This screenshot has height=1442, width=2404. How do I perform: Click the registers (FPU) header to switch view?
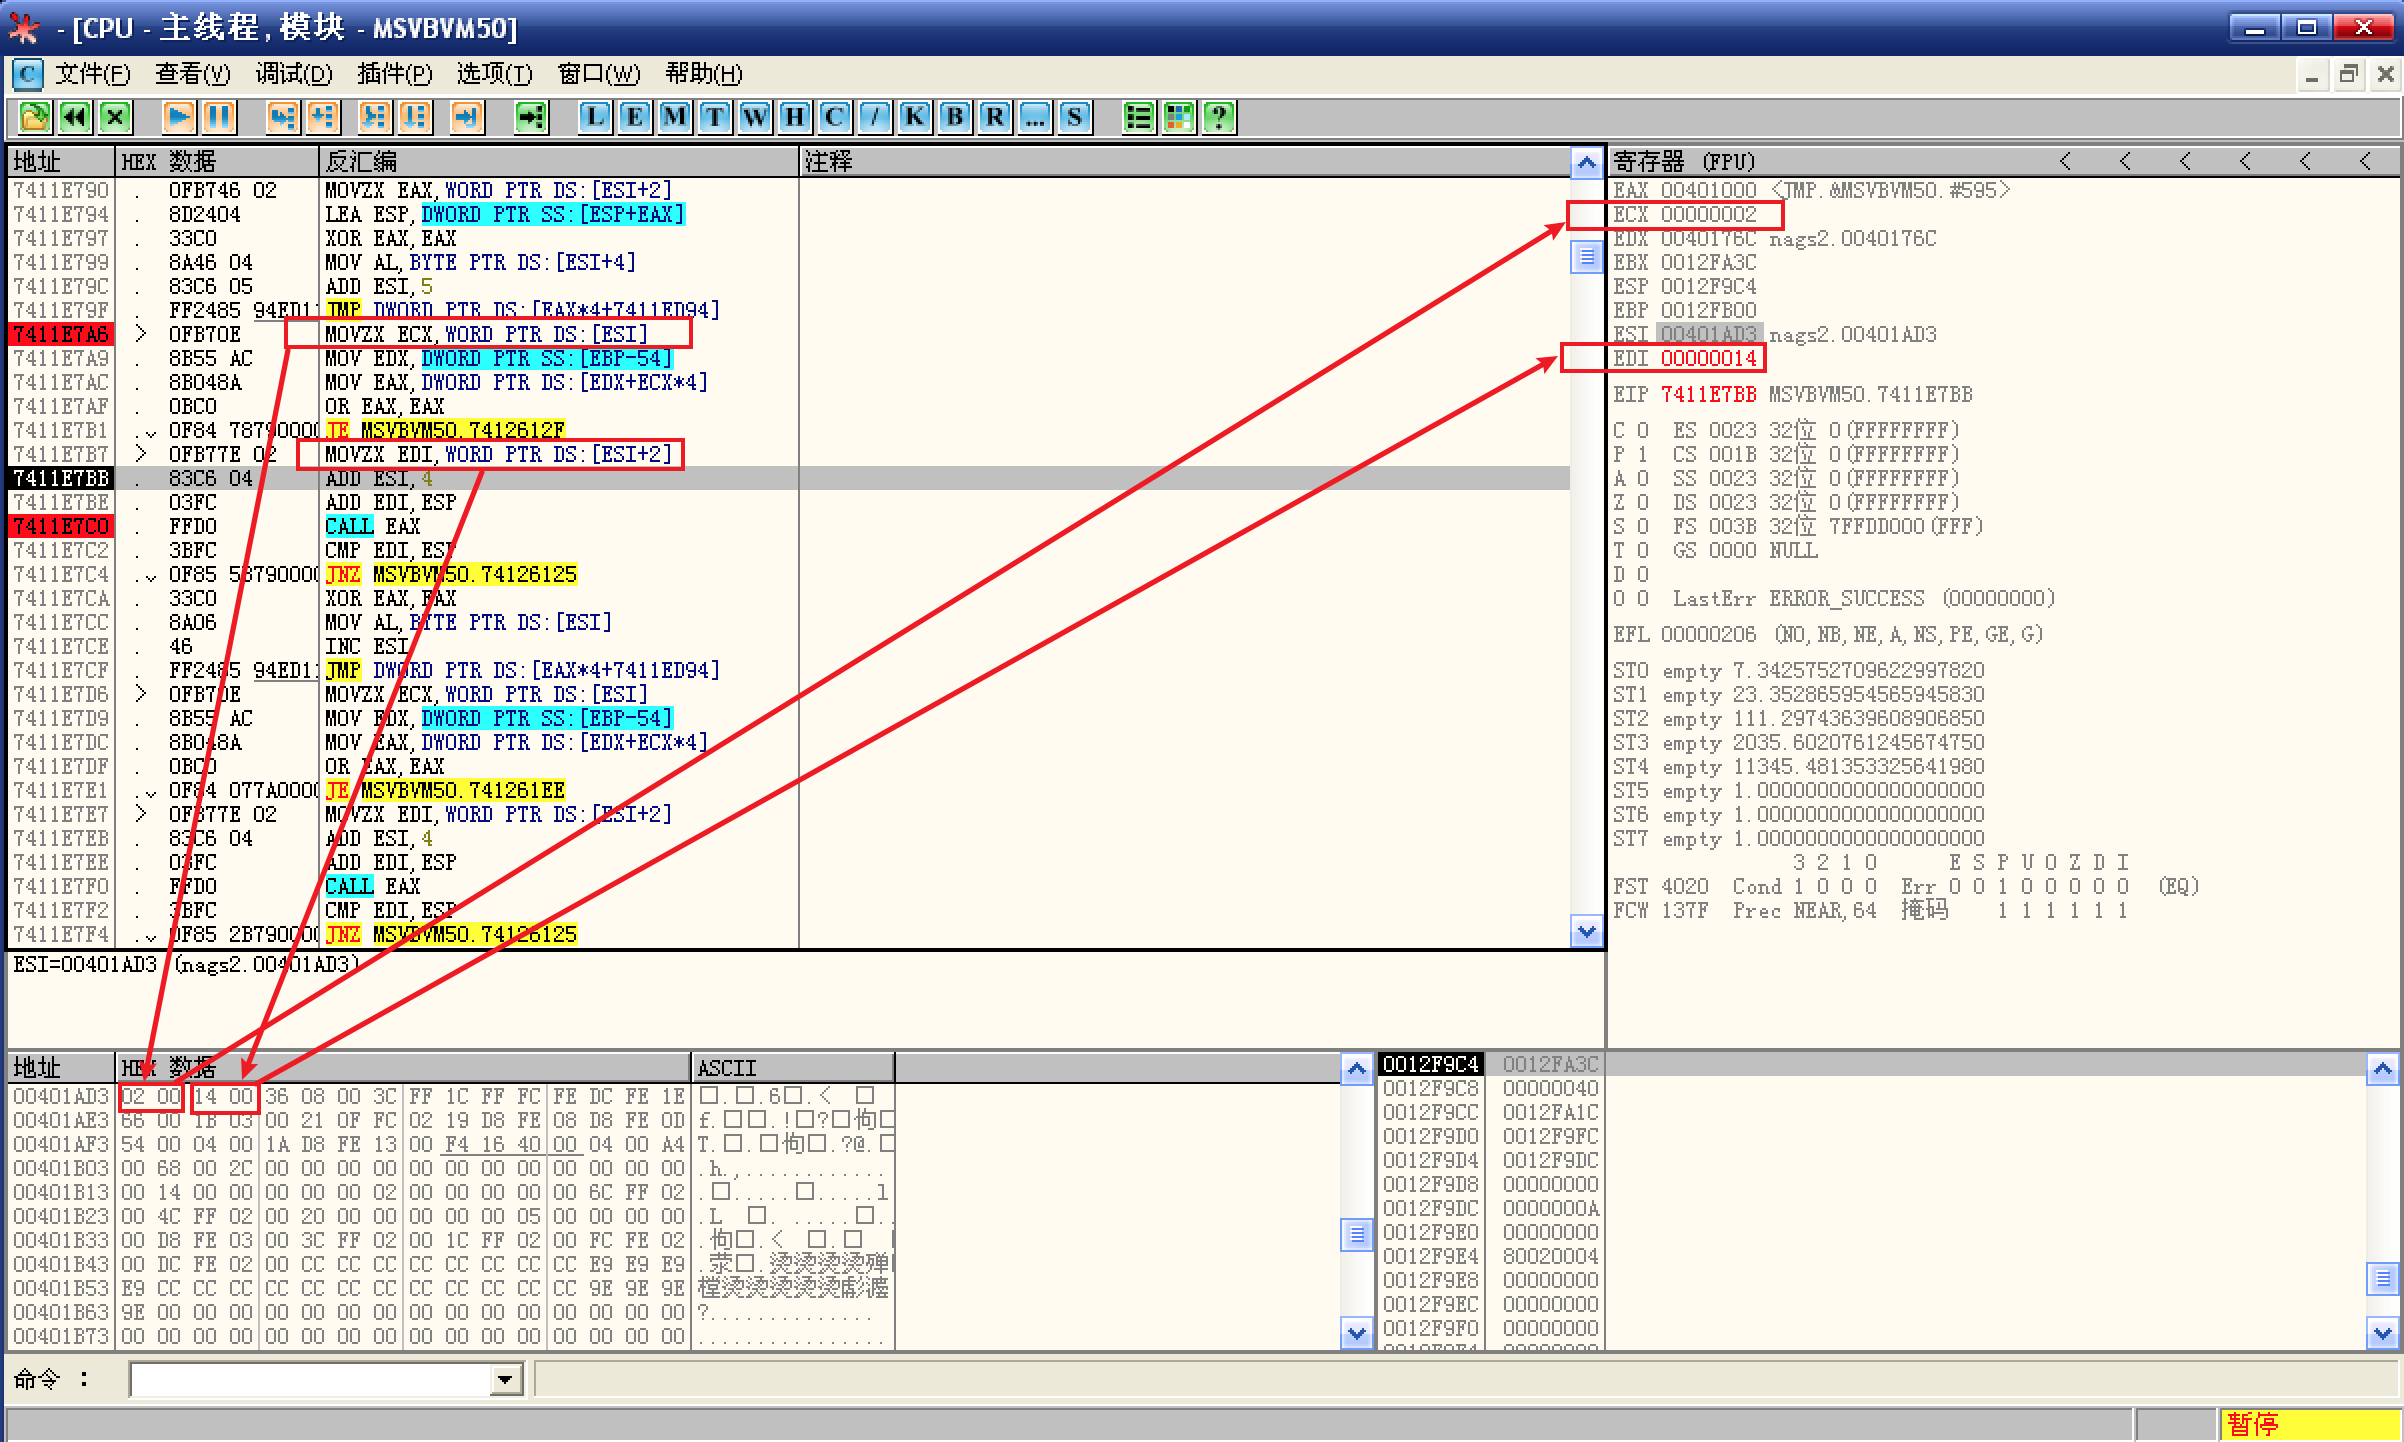tap(1684, 161)
